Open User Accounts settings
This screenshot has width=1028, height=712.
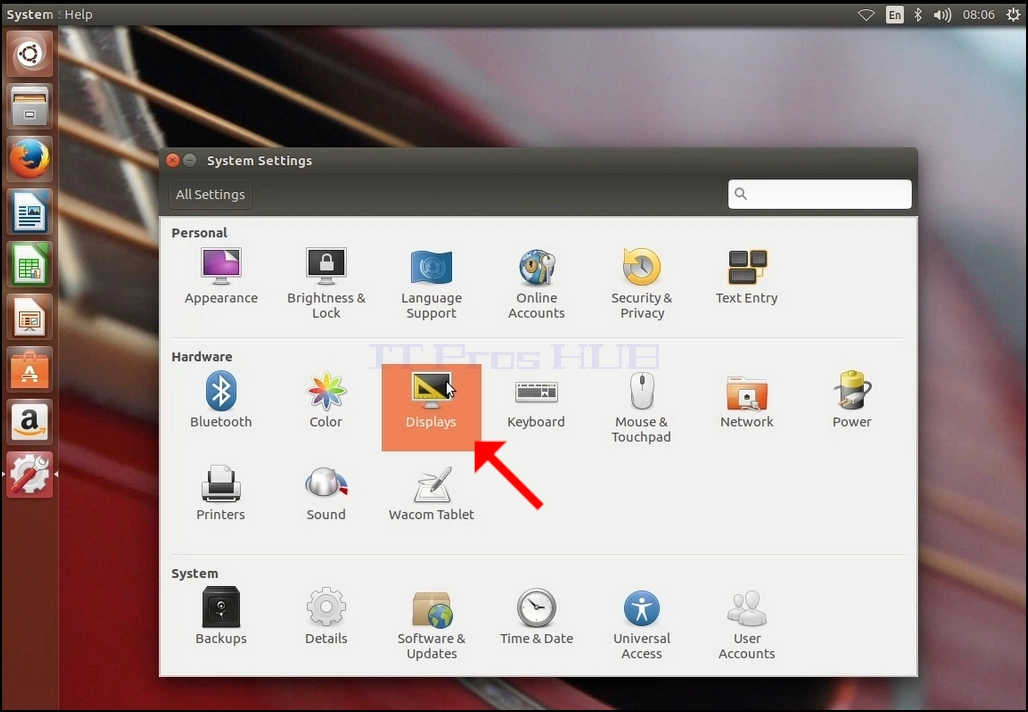click(747, 624)
